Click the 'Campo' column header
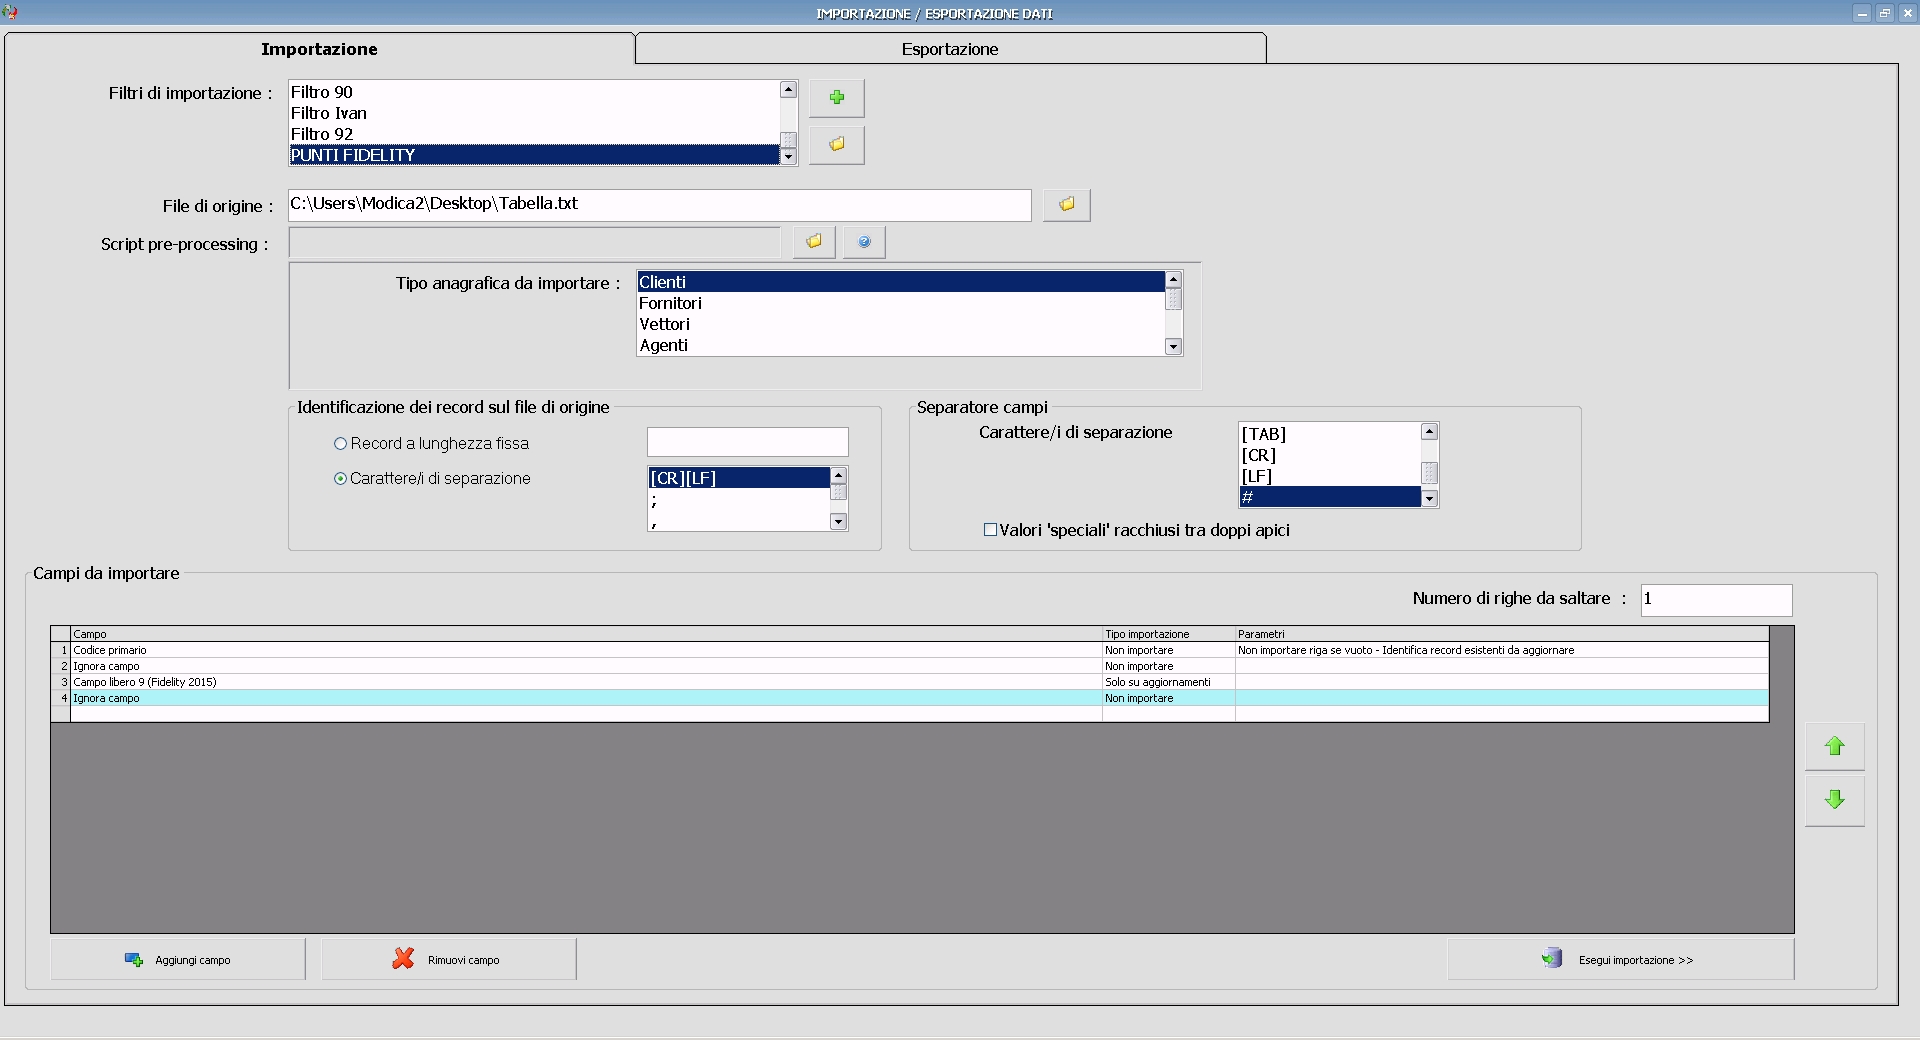This screenshot has height=1040, width=1920. click(x=586, y=634)
